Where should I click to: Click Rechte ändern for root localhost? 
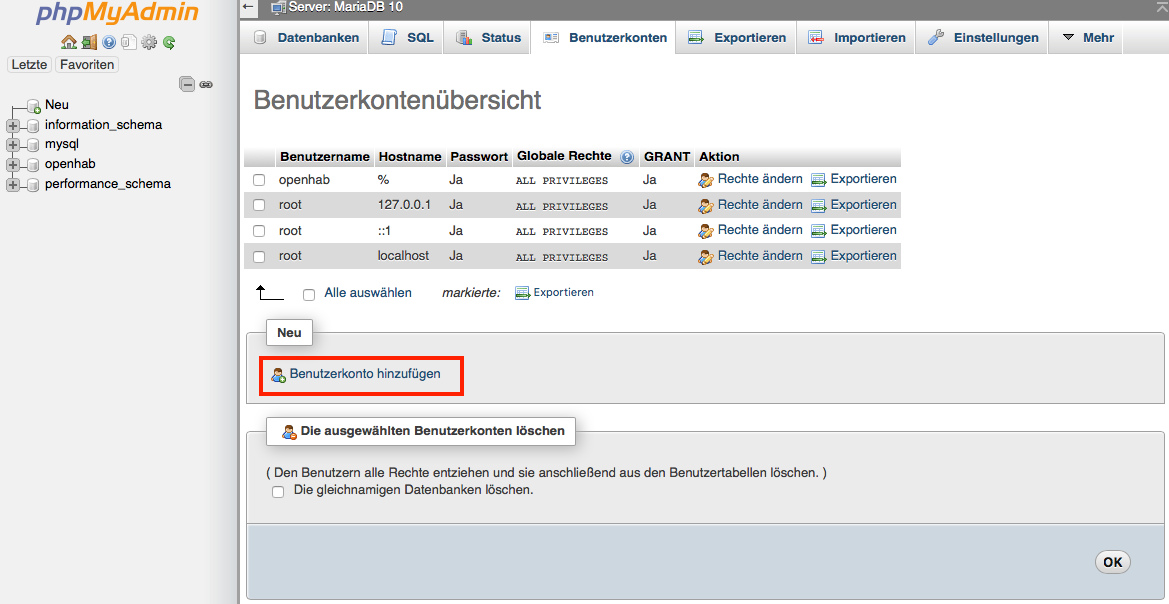tap(759, 256)
